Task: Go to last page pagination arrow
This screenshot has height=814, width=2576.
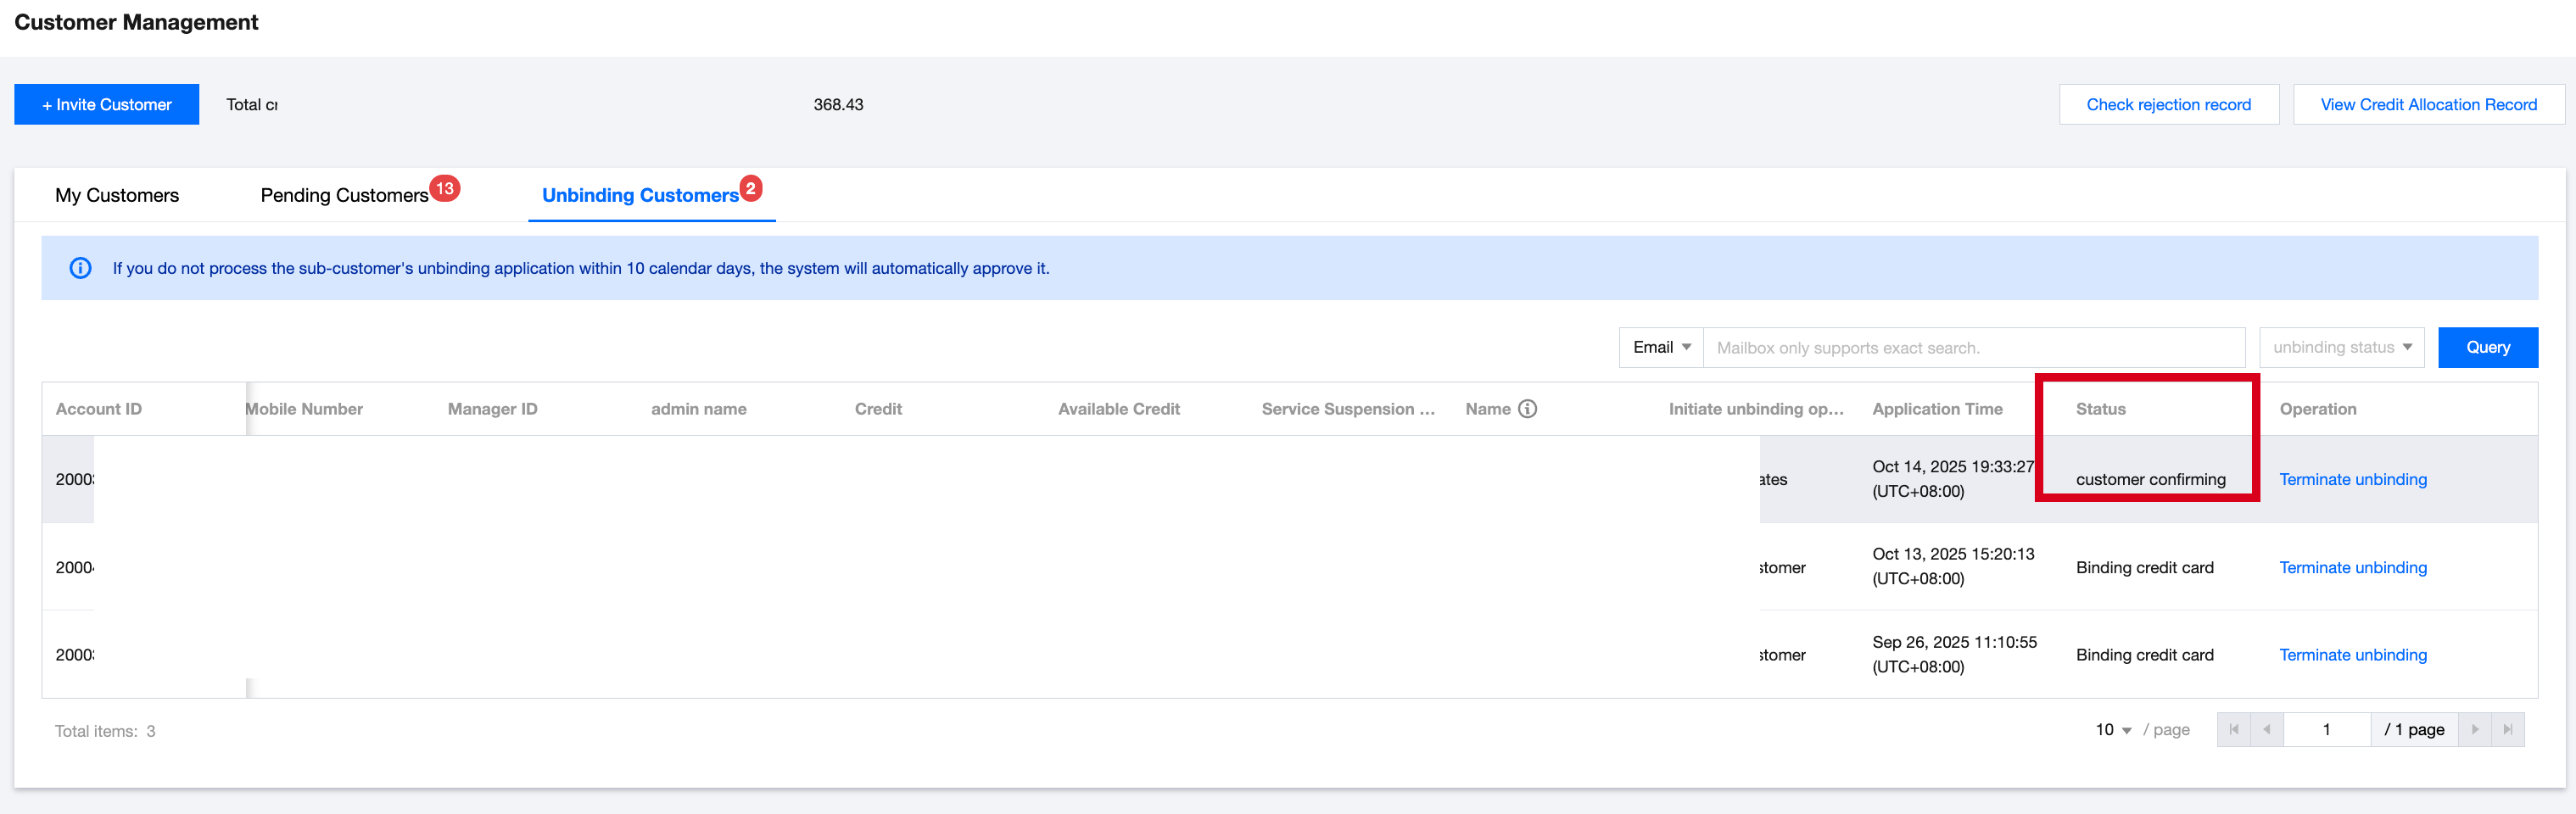Action: (2508, 730)
